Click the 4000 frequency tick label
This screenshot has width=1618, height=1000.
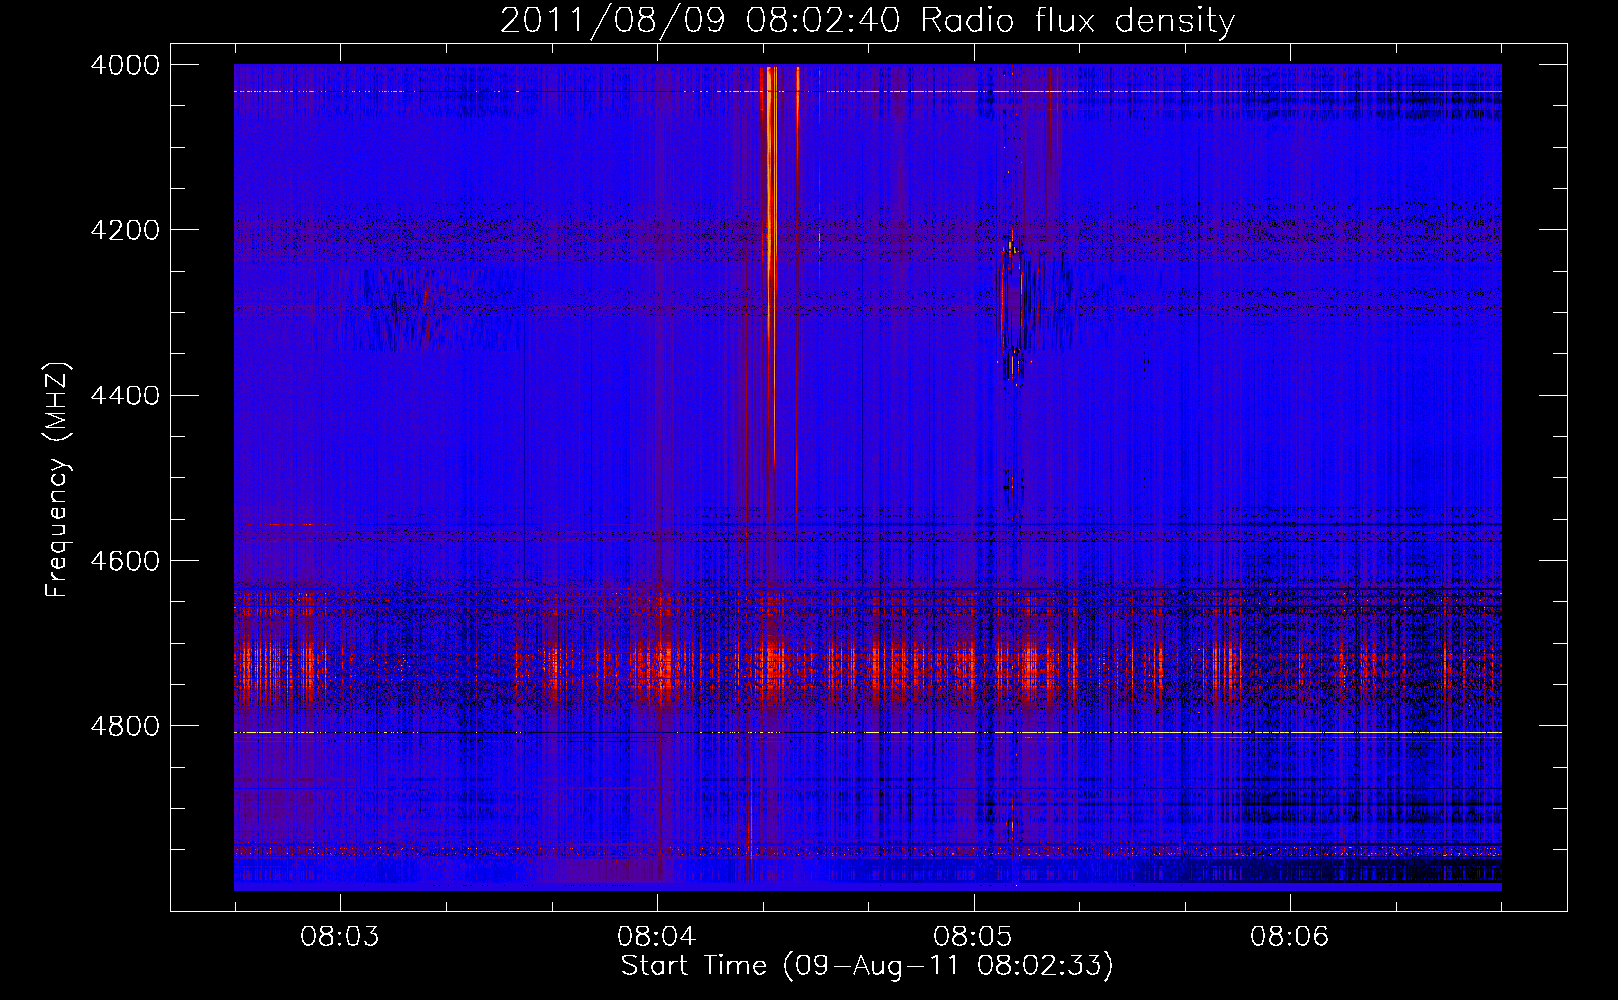[125, 65]
